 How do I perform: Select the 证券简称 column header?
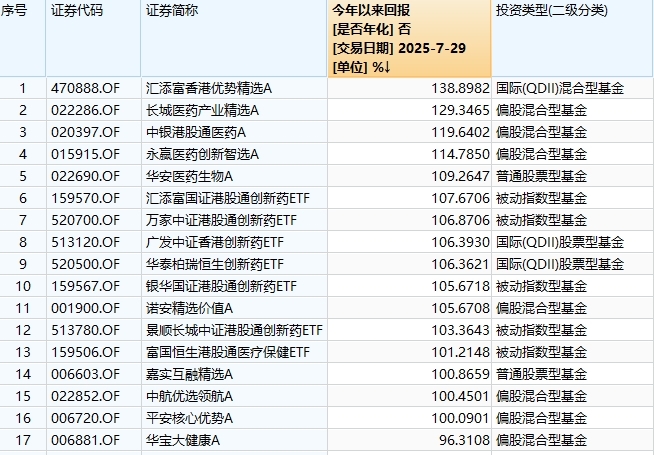[234, 38]
